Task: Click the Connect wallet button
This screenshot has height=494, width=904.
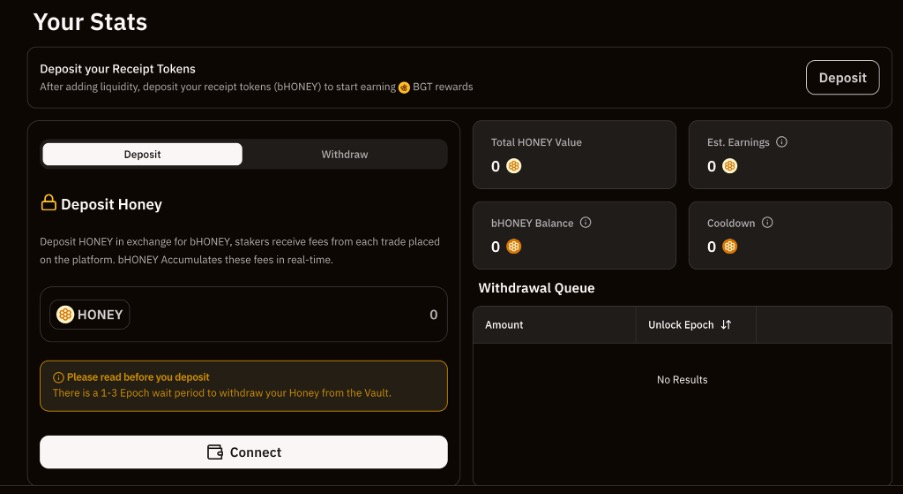Action: (243, 452)
